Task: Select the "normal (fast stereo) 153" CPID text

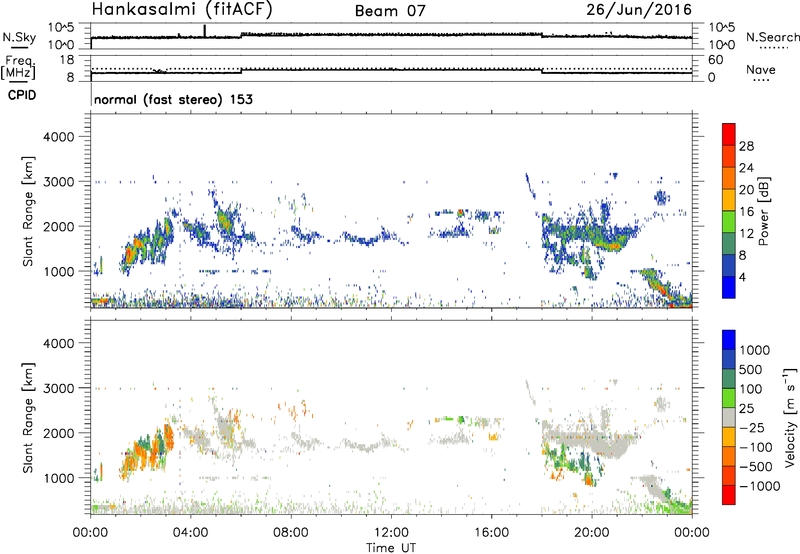Action: (x=173, y=99)
